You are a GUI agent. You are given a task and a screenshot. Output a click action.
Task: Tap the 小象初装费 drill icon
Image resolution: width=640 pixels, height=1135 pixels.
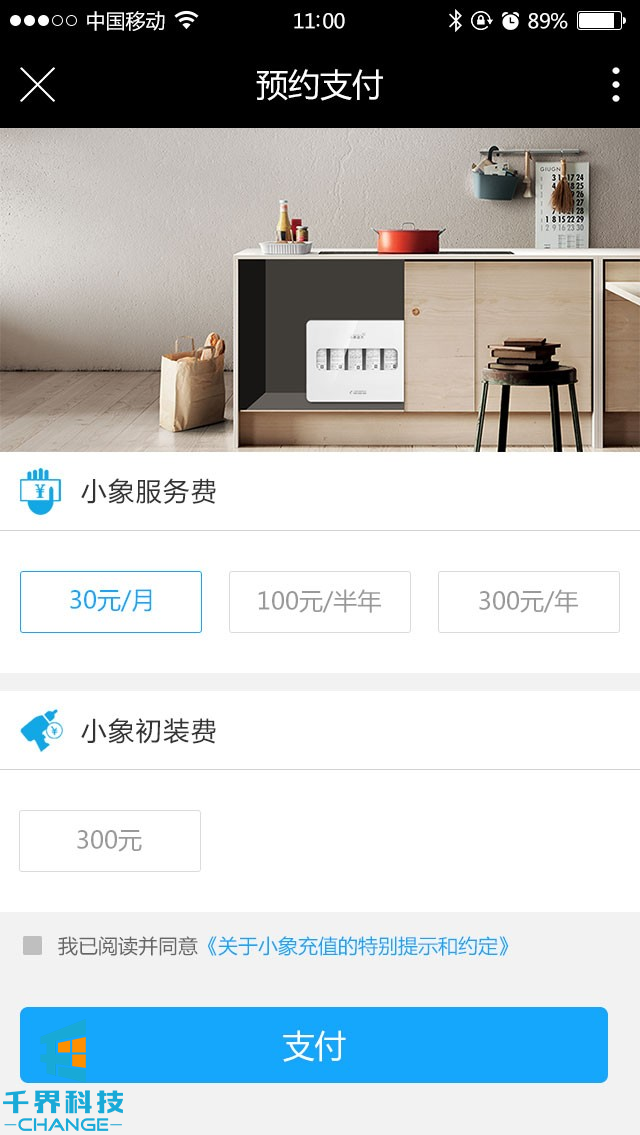point(41,730)
